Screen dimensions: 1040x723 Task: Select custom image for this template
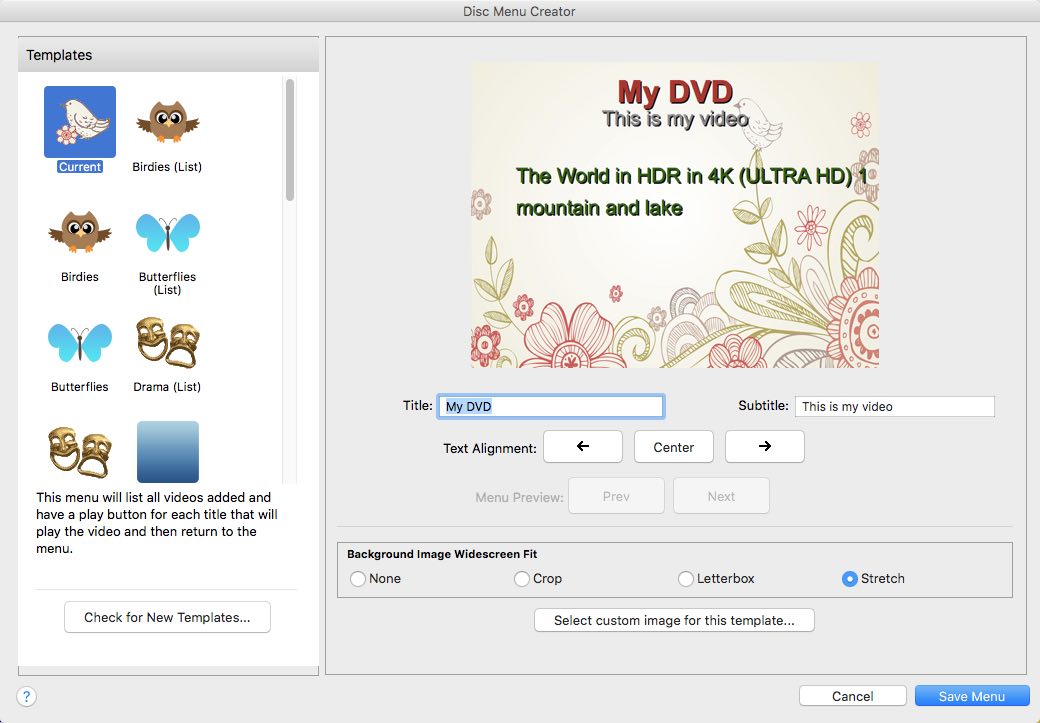point(674,620)
